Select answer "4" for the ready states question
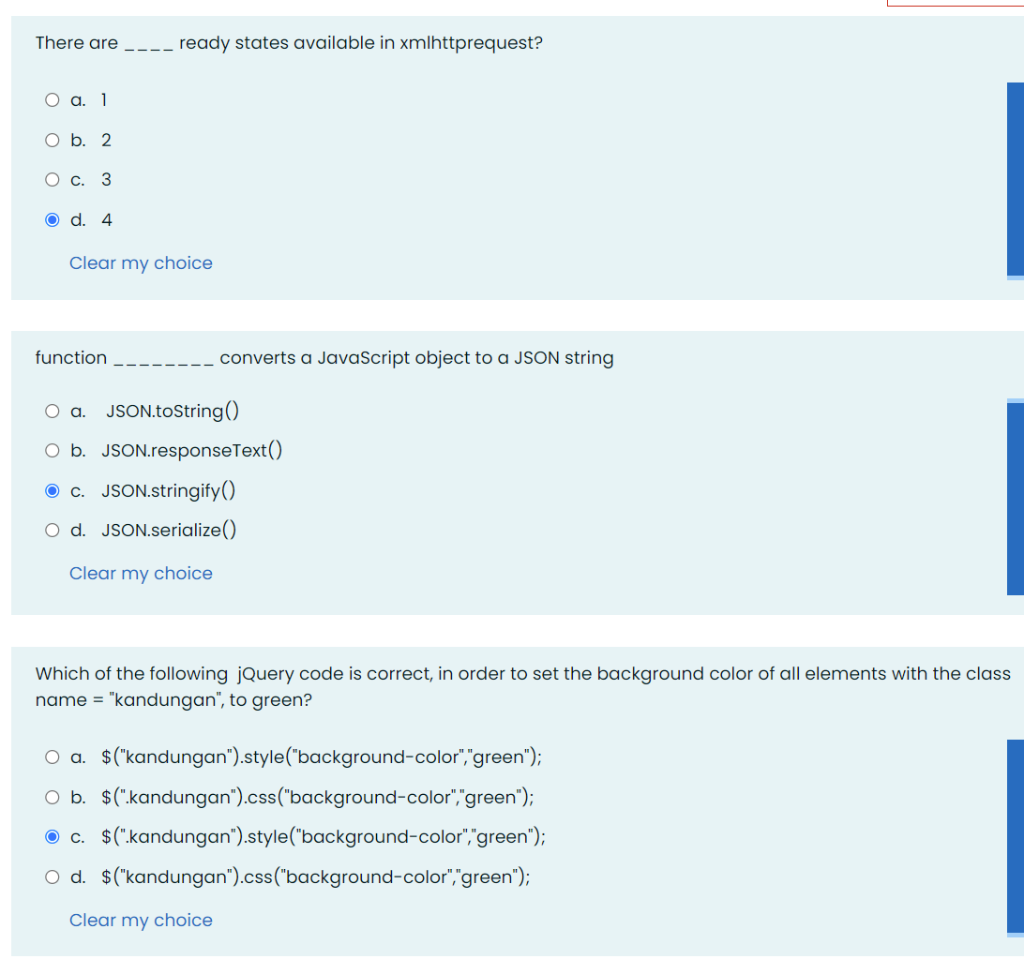The width and height of the screenshot is (1024, 974). pos(51,220)
